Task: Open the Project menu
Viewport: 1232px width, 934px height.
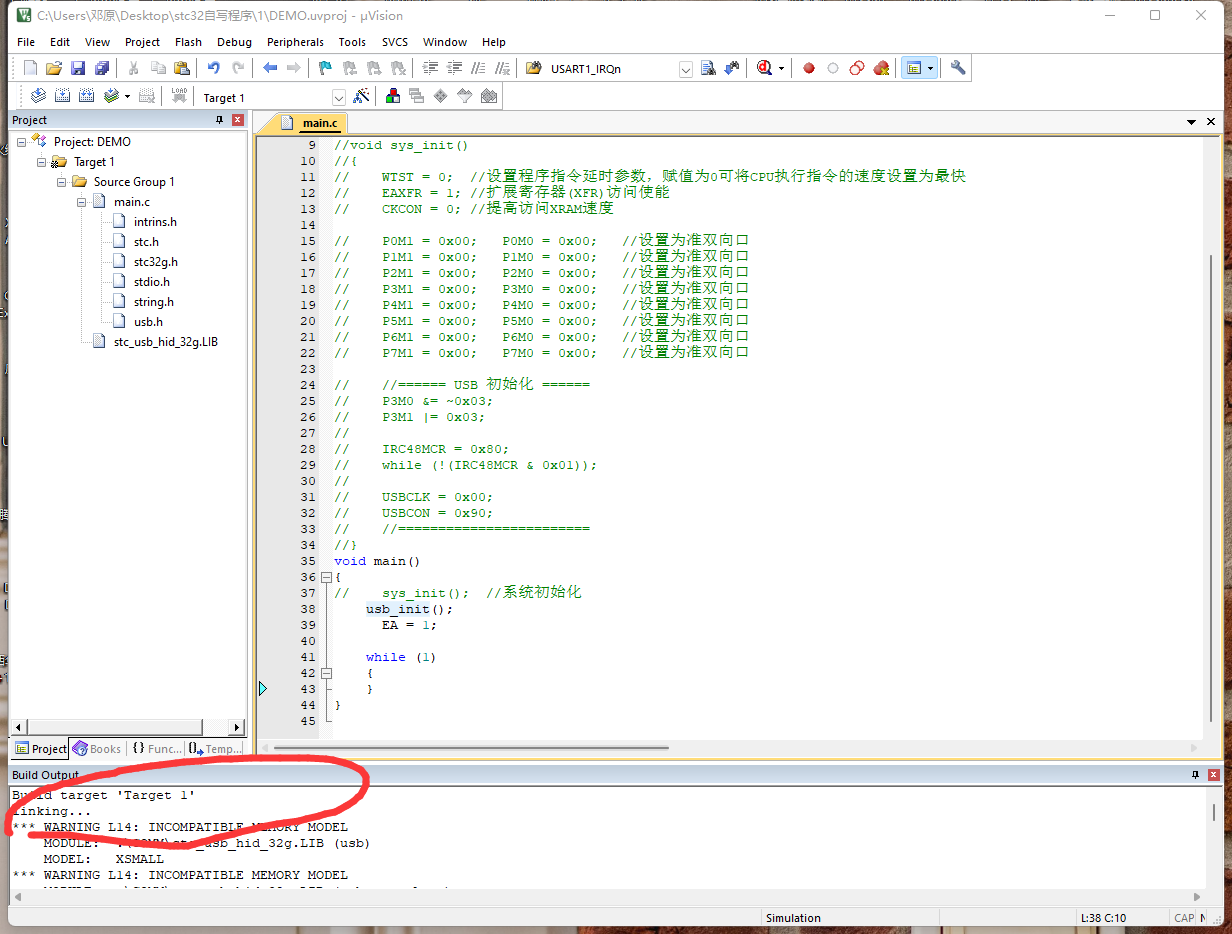Action: coord(142,42)
